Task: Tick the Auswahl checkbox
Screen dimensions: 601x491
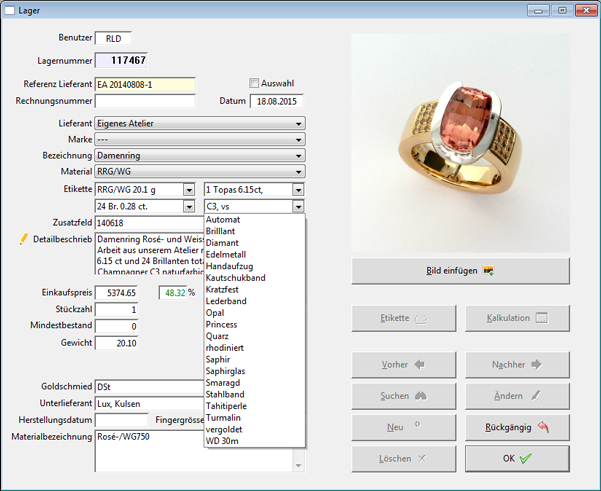Action: pyautogui.click(x=254, y=83)
